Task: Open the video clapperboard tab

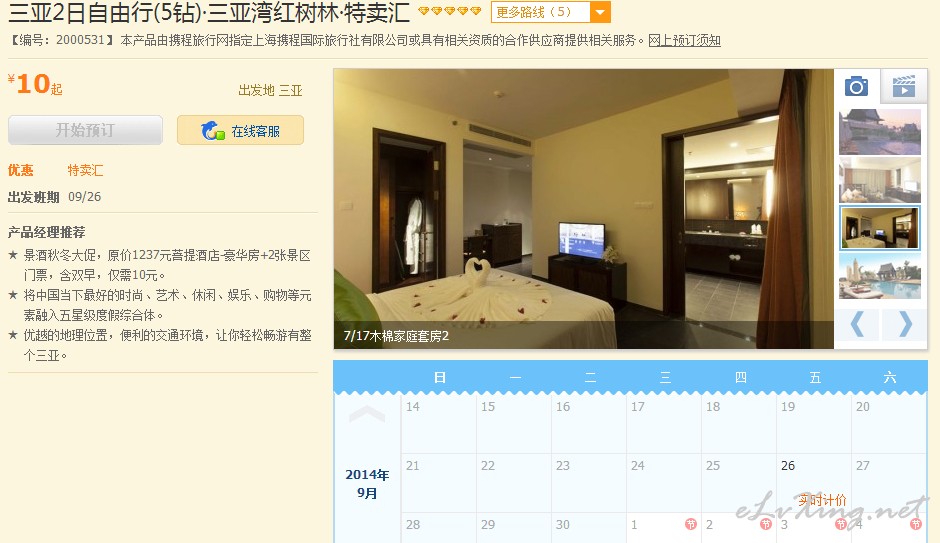Action: pyautogui.click(x=903, y=86)
